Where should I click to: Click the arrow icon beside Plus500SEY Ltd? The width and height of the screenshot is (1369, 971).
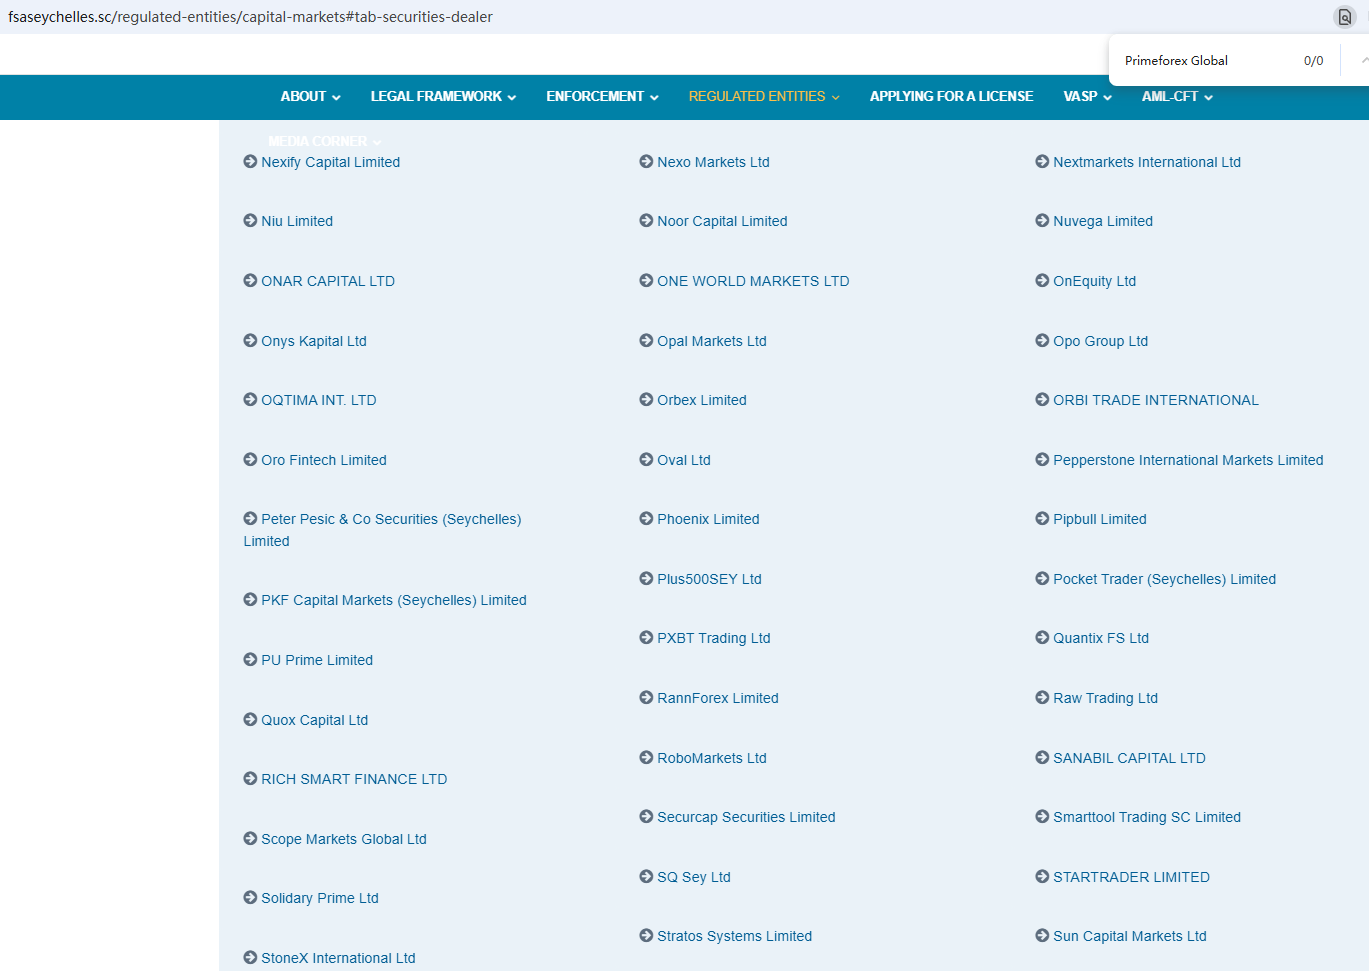[646, 578]
